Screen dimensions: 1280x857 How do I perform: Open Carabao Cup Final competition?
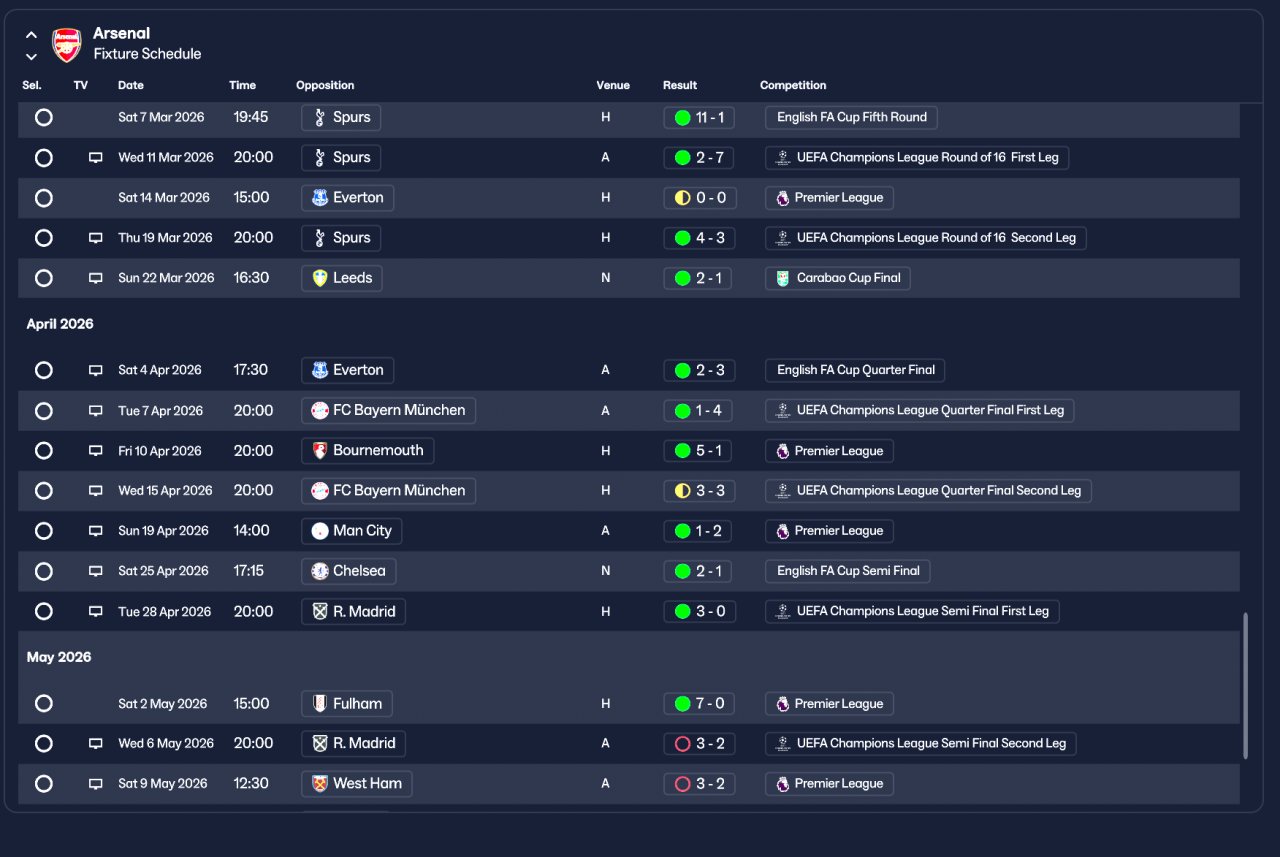tap(838, 278)
